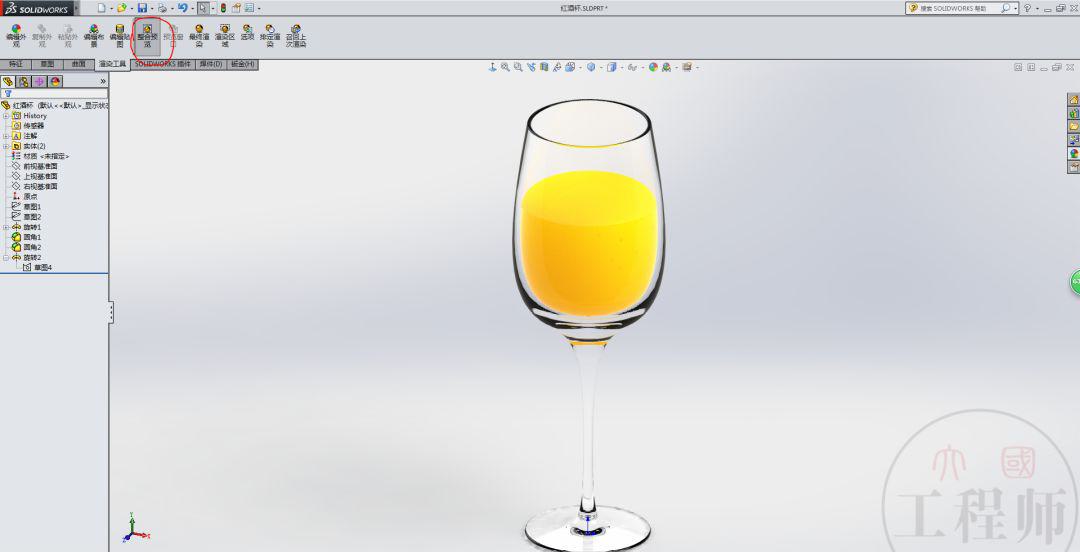Click the Undo arrow icon
1080x552 pixels.
[x=182, y=8]
